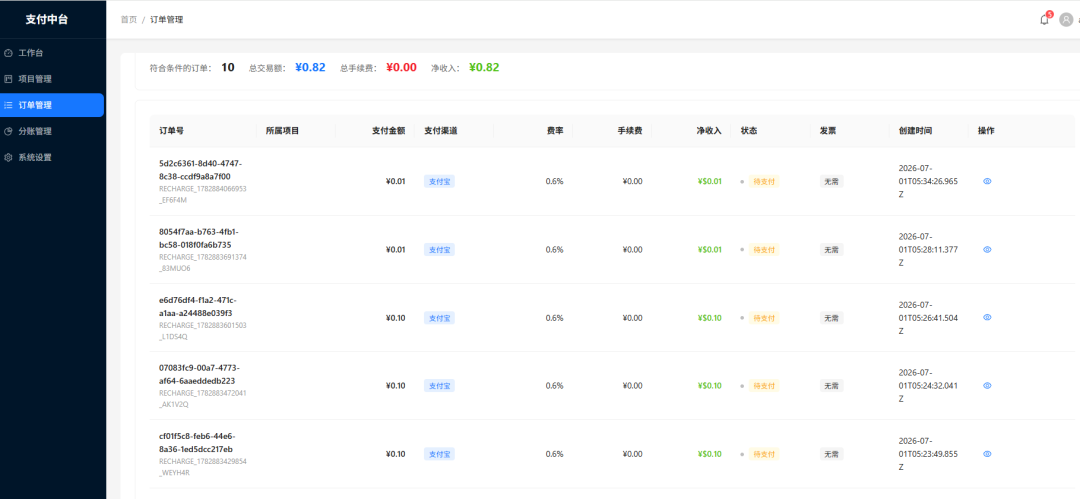
Task: Open 分账管理 section
Action: point(52,131)
